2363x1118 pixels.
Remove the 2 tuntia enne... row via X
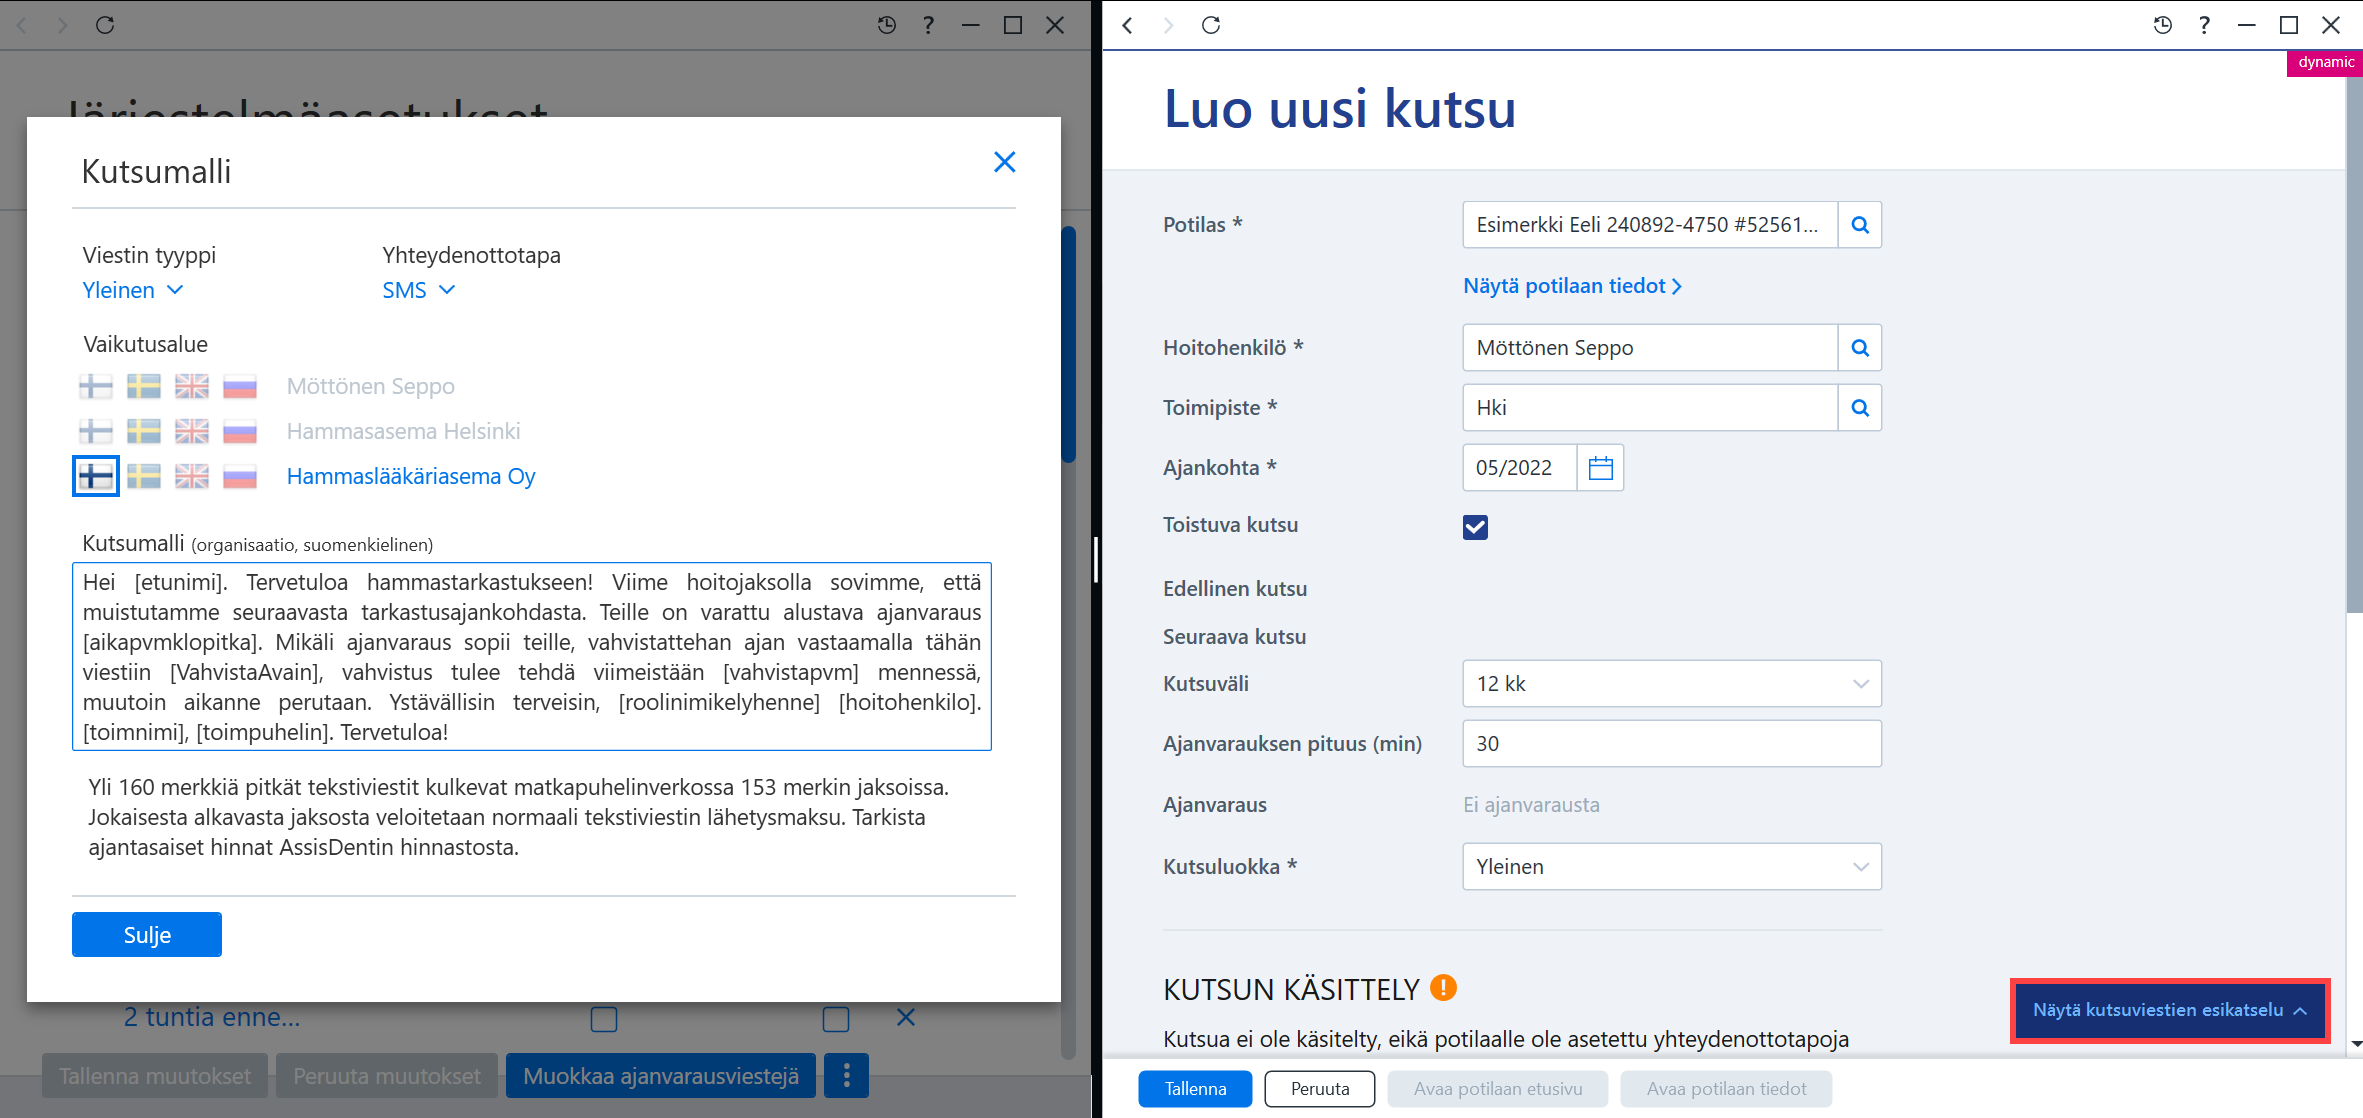point(906,1017)
